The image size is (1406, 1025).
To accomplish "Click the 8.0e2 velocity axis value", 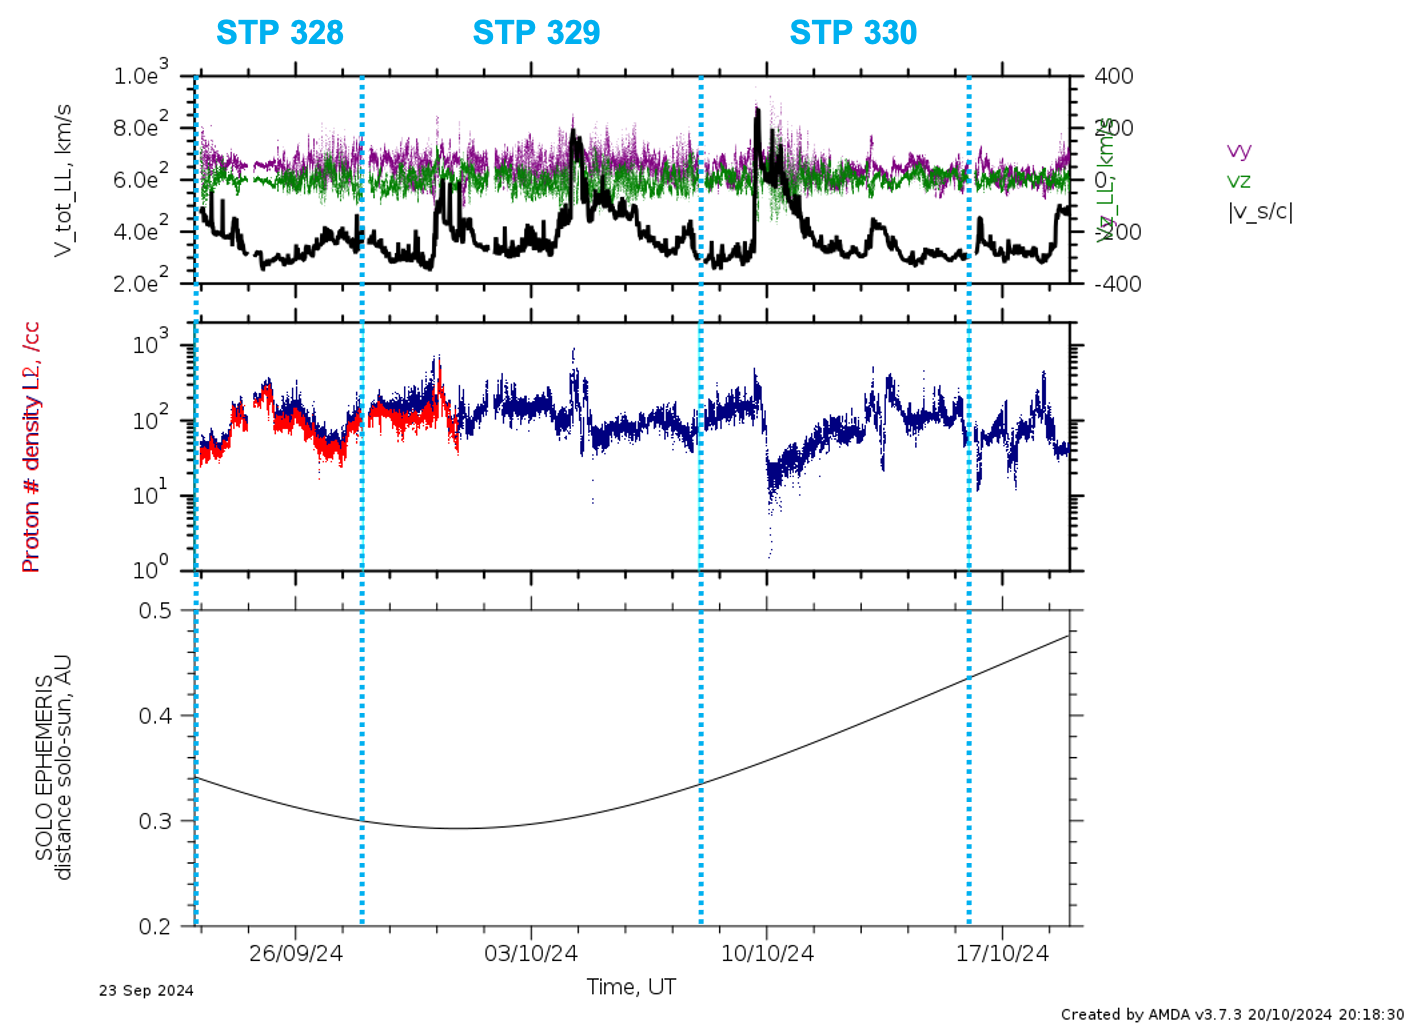I will click(x=141, y=125).
